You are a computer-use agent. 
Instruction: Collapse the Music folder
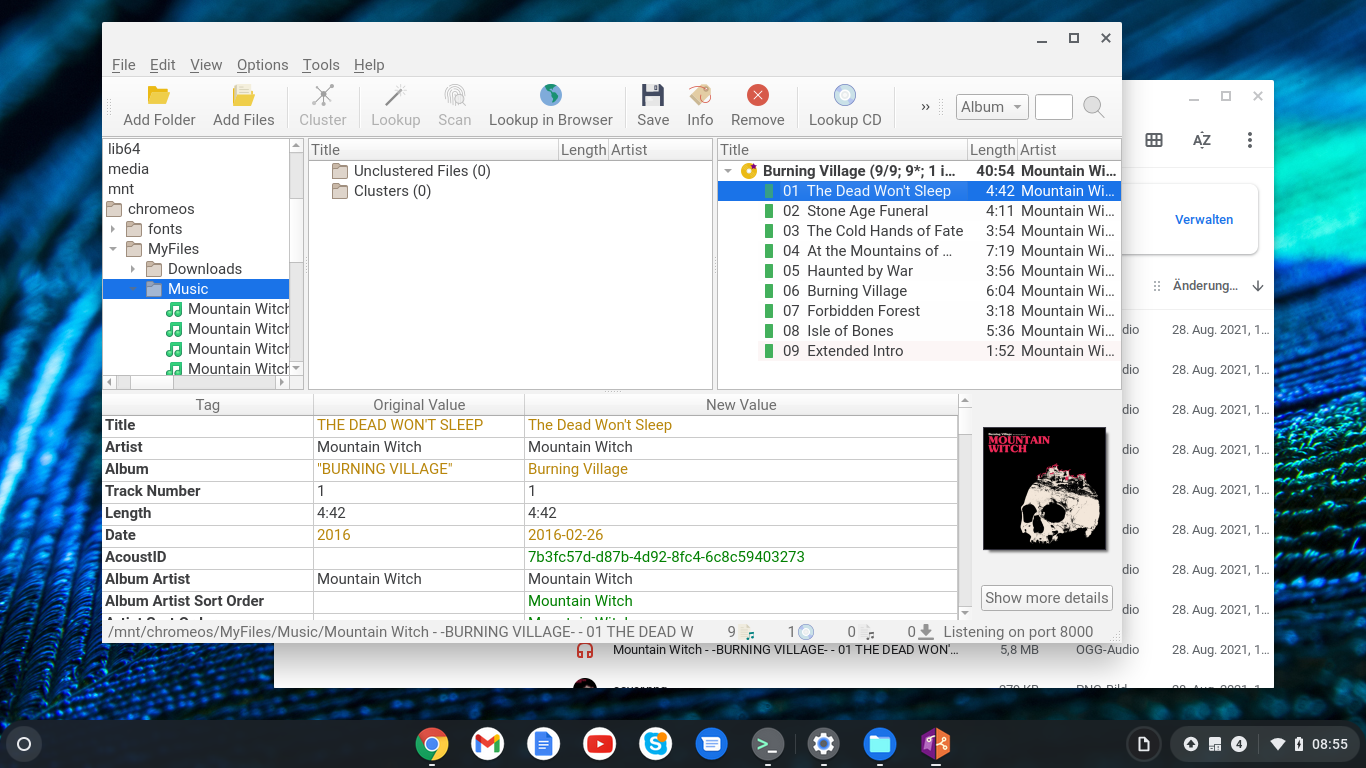tap(133, 289)
